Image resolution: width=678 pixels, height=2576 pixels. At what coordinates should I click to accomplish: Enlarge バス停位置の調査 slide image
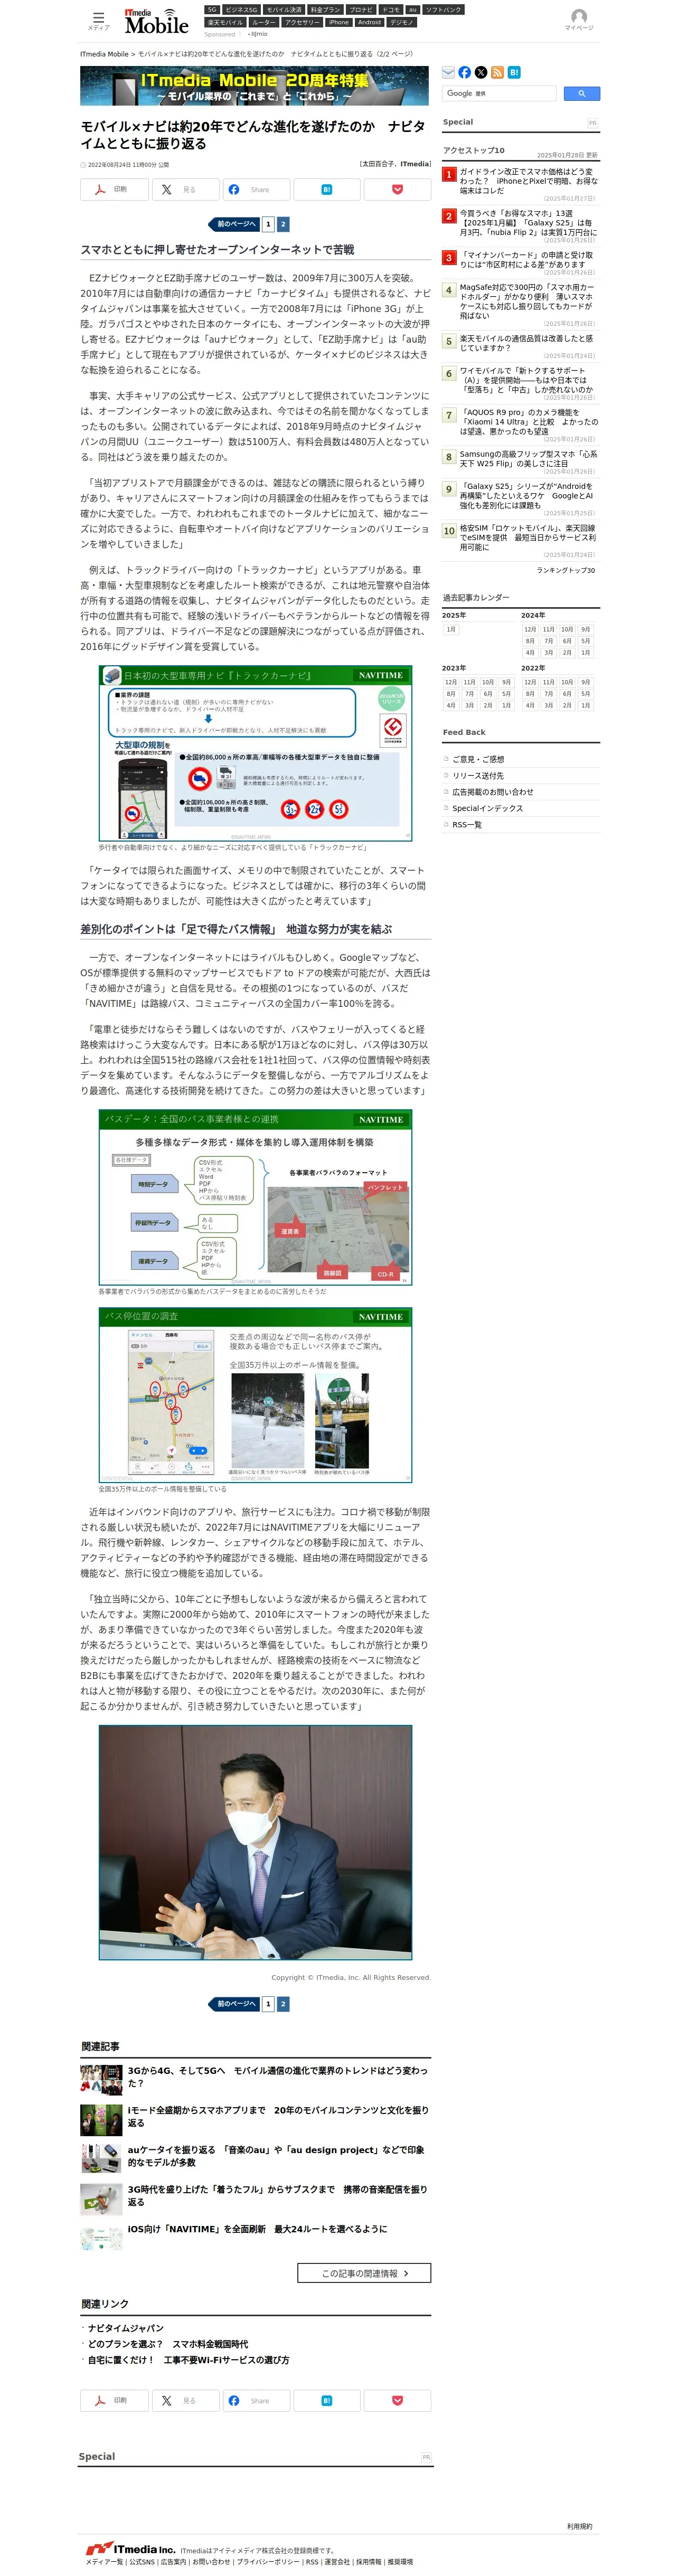pos(255,1395)
